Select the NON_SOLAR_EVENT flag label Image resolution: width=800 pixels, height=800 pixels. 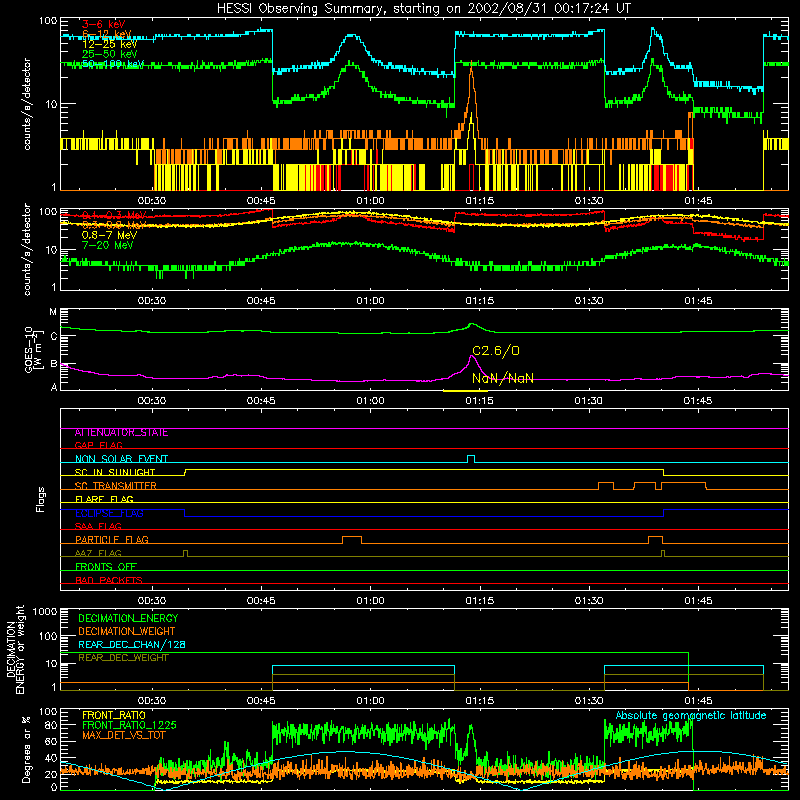pos(121,459)
